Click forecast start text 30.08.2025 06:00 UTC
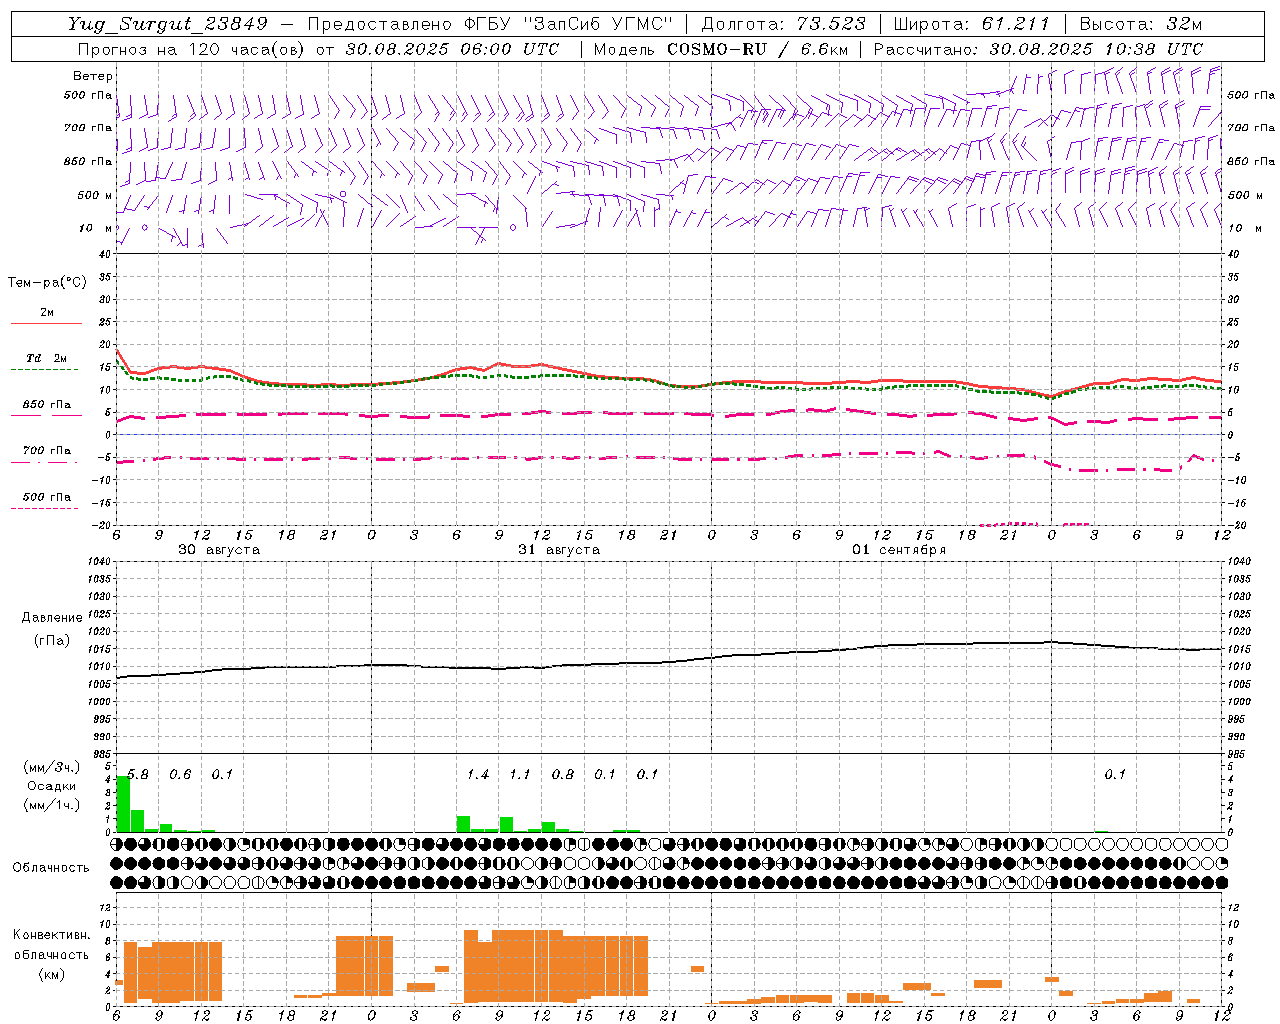Viewport: 1280px width, 1024px height. (x=452, y=49)
